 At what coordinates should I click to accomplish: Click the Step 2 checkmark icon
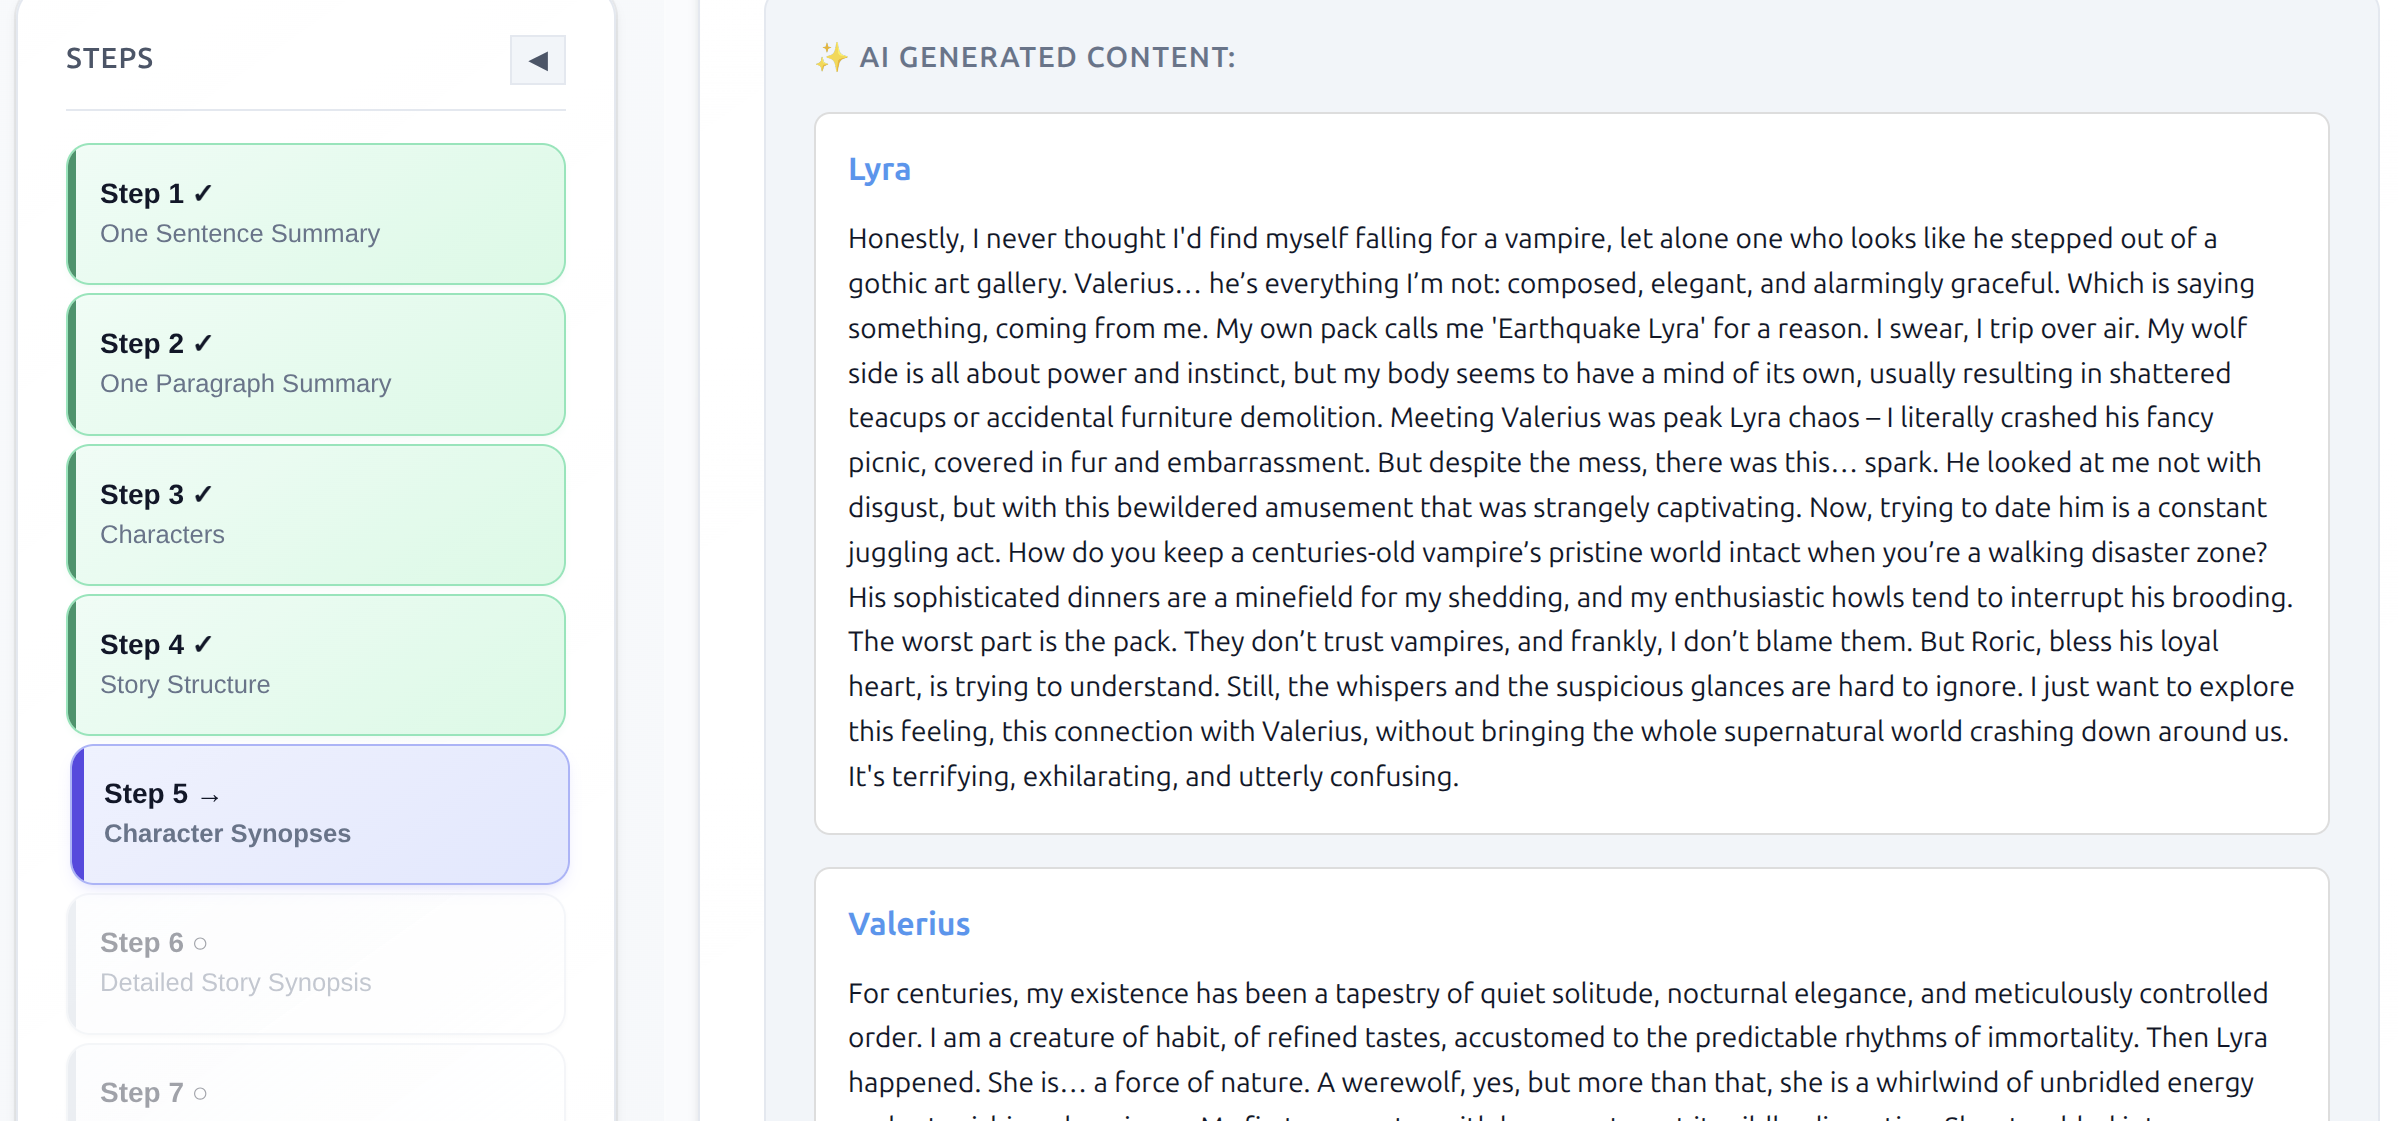pyautogui.click(x=203, y=343)
